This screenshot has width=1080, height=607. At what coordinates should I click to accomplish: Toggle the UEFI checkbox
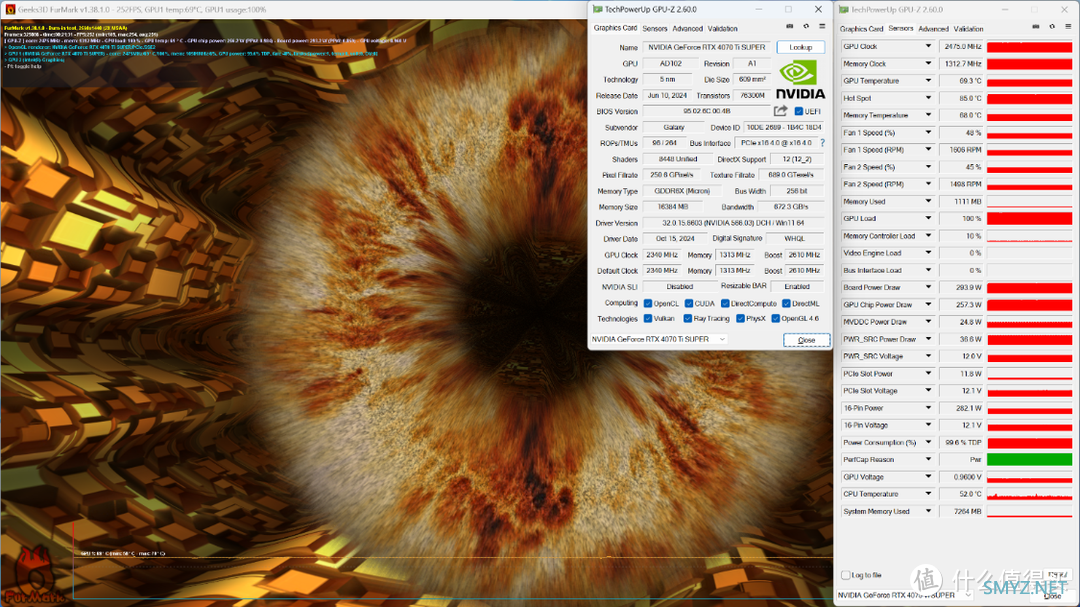click(798, 111)
